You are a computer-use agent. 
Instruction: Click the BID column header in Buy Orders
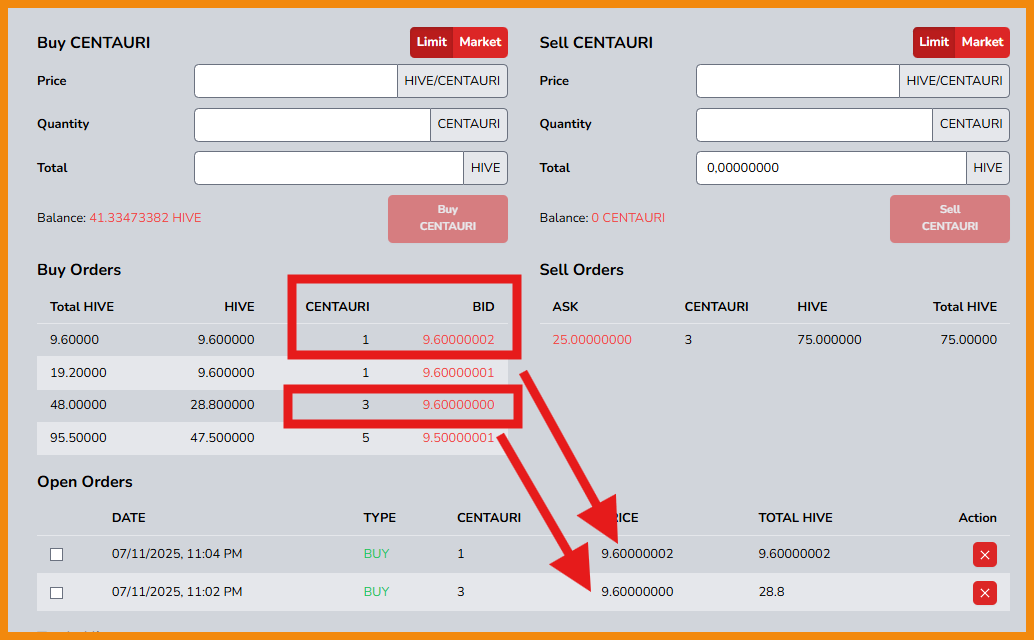483,307
